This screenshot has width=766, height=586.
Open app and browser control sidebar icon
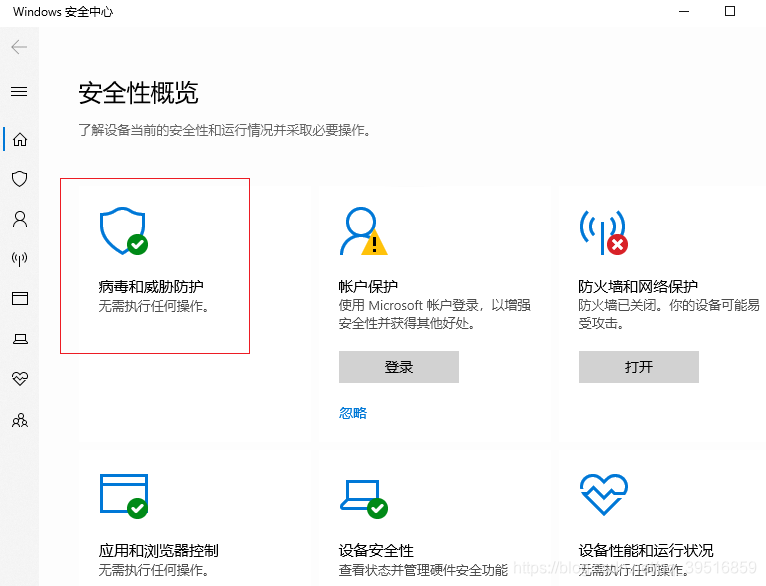(x=20, y=298)
